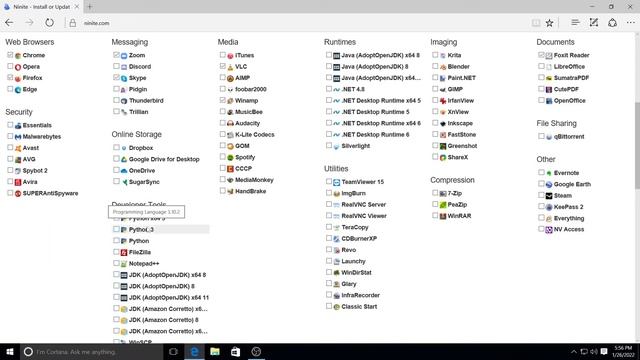Image resolution: width=640 pixels, height=360 pixels.
Task: Open Task View on the taskbar
Action: click(x=173, y=352)
